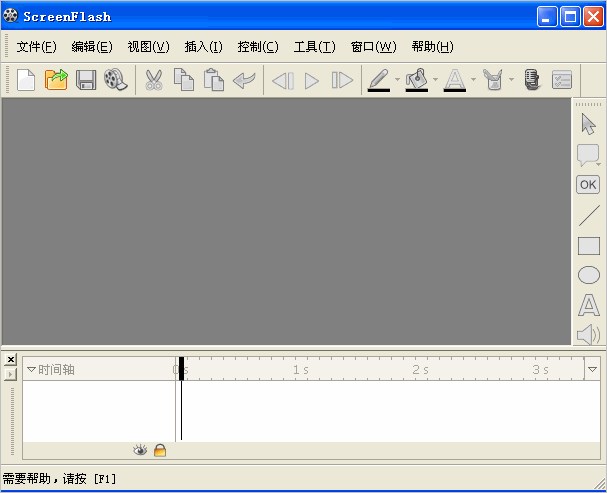Open a file with the folder icon
The width and height of the screenshot is (607, 493).
(56, 80)
